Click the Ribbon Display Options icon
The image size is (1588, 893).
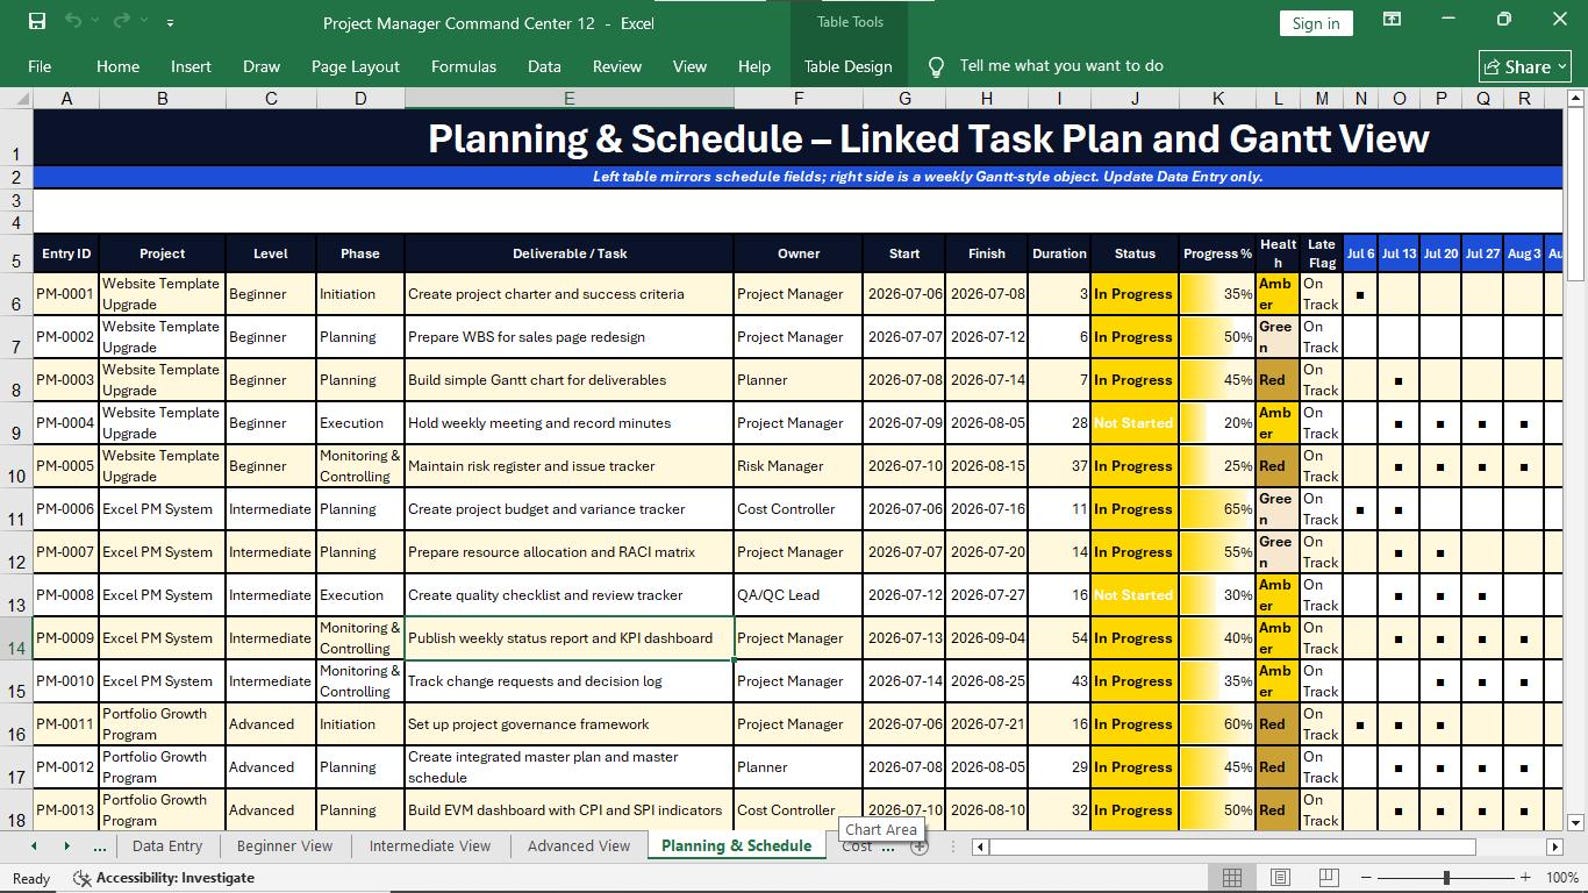(x=1391, y=19)
